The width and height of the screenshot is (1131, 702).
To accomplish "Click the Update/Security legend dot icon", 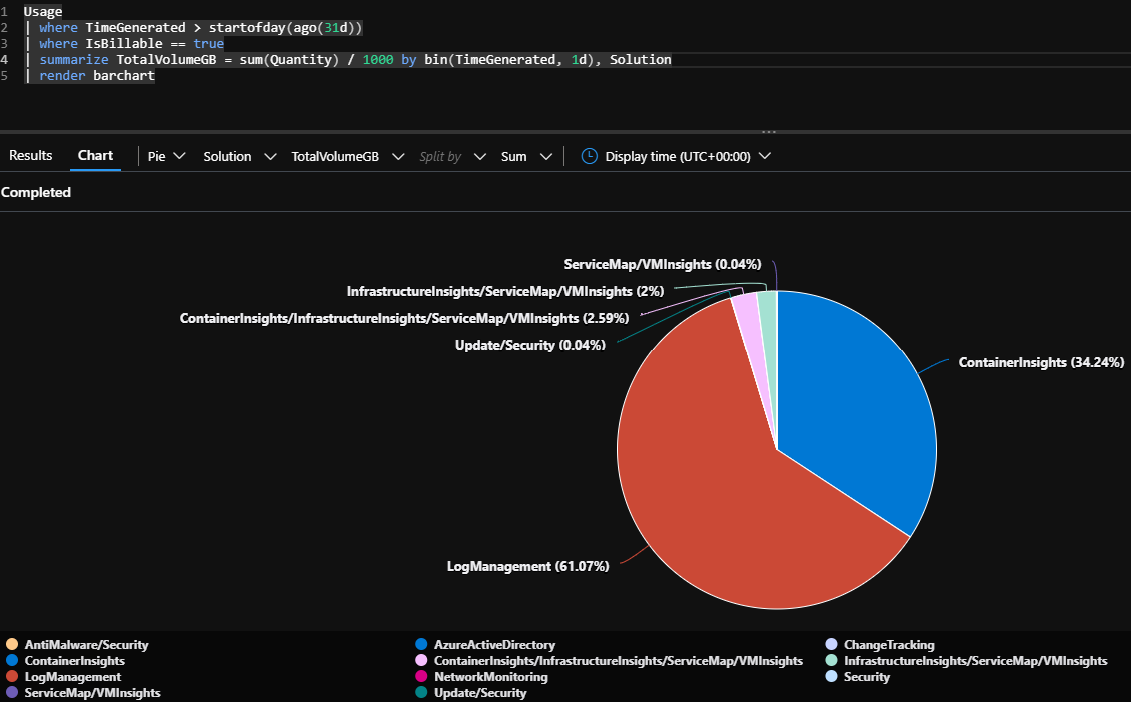I will coord(422,692).
